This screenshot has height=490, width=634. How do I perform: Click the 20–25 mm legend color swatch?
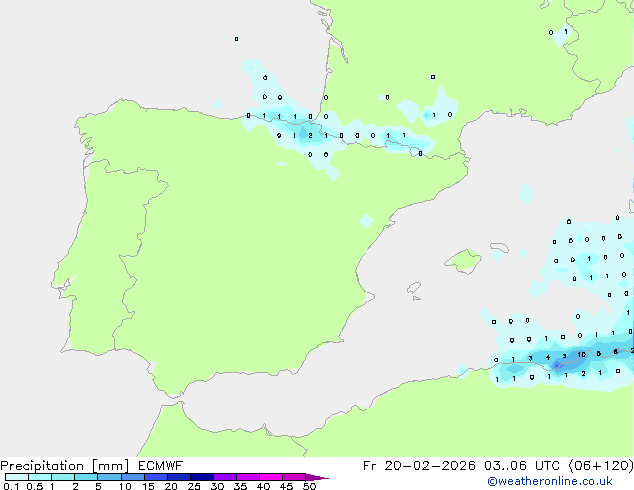pyautogui.click(x=179, y=477)
